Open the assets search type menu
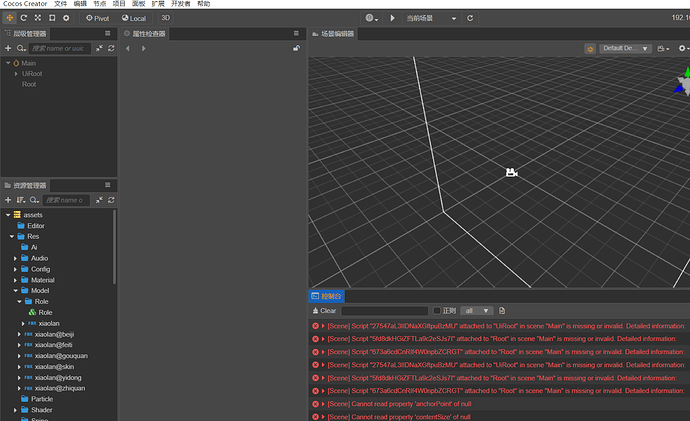Image resolution: width=690 pixels, height=421 pixels. (34, 200)
